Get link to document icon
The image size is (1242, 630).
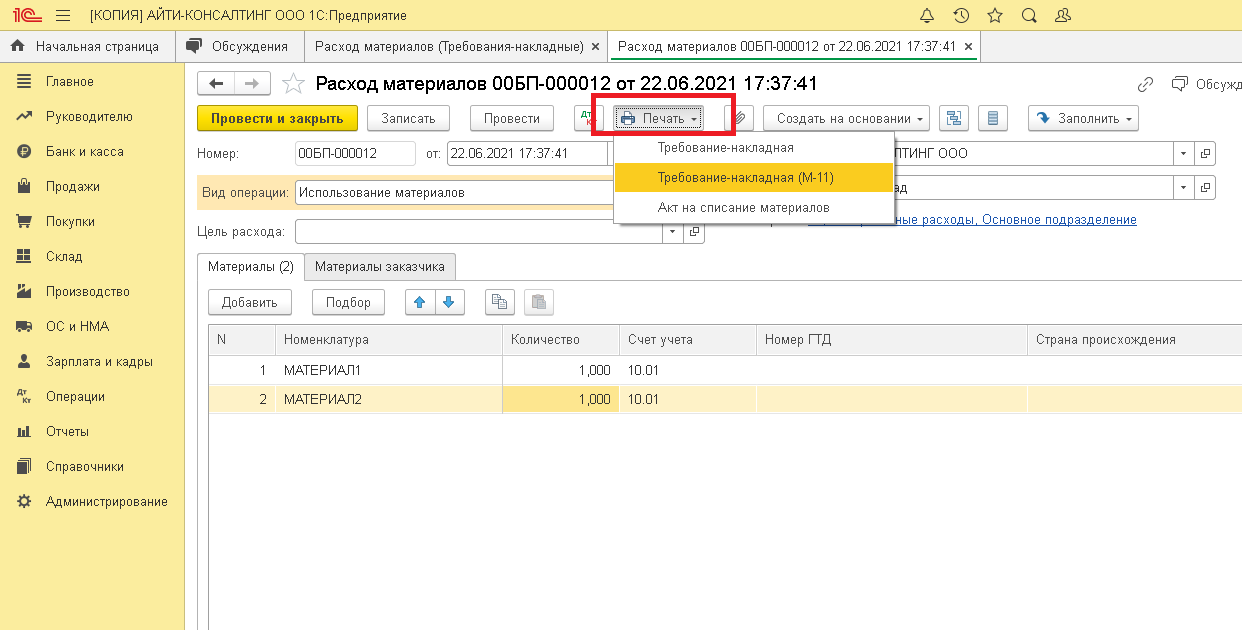pos(1146,84)
